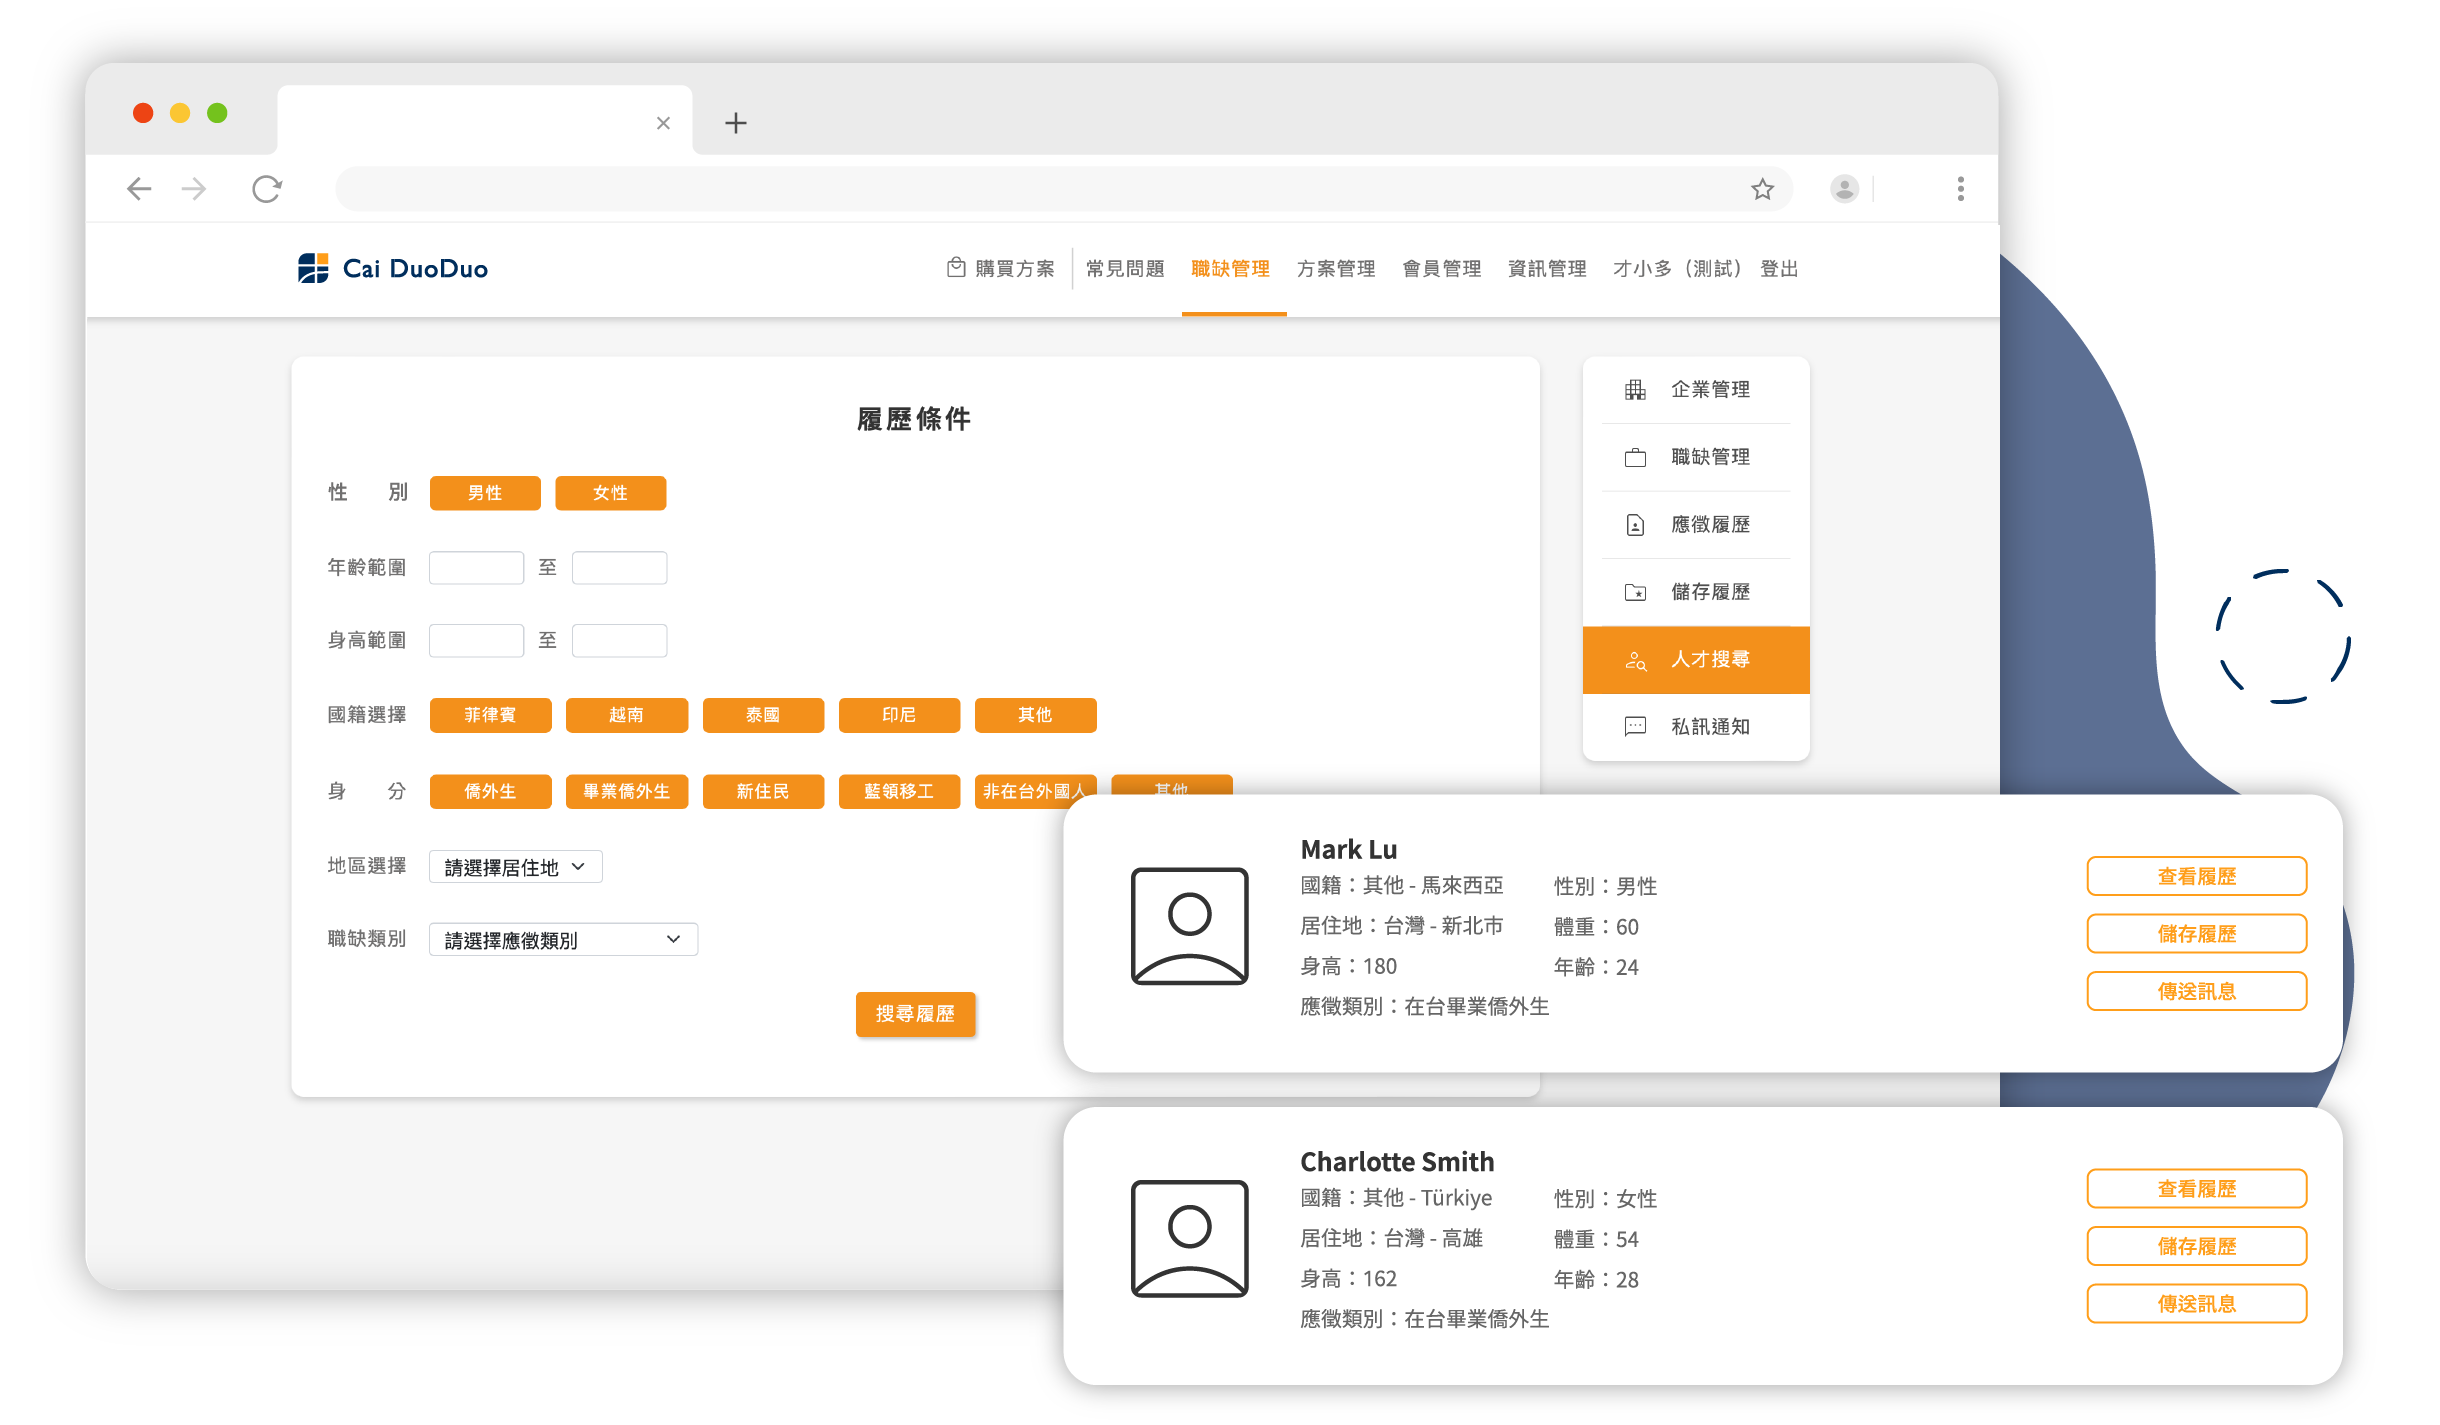The image size is (2440, 1425).
Task: Expand the 請選擇居住地 dropdown
Action: [515, 867]
